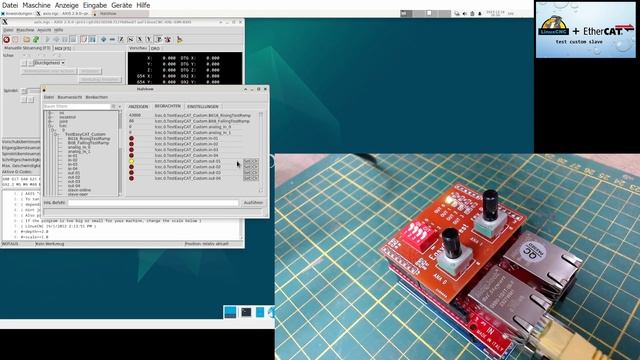This screenshot has width=640, height=360.
Task: Open Datei menu in the AXIS window
Action: (x=8, y=30)
